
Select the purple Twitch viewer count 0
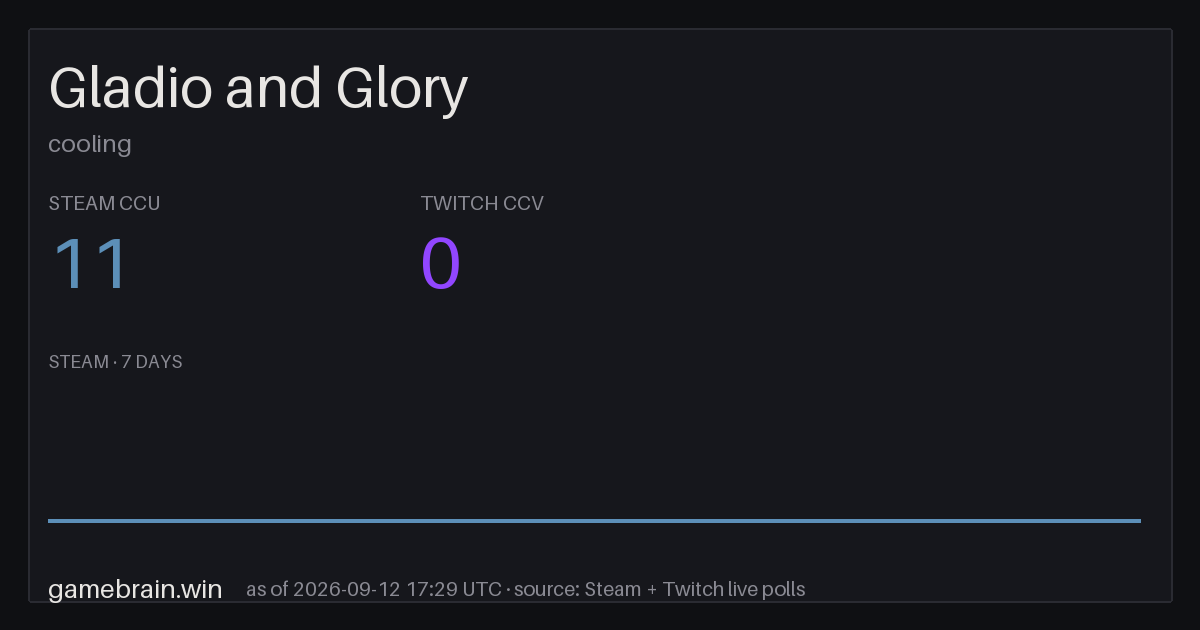tap(441, 264)
